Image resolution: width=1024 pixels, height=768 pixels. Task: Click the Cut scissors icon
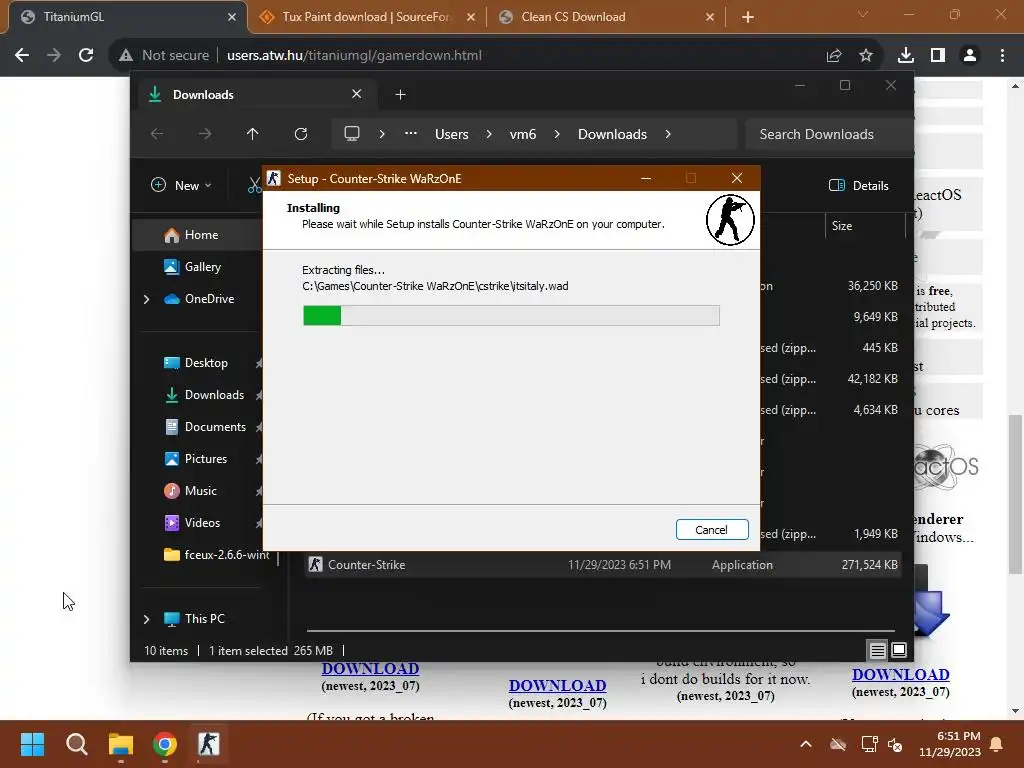pyautogui.click(x=255, y=185)
